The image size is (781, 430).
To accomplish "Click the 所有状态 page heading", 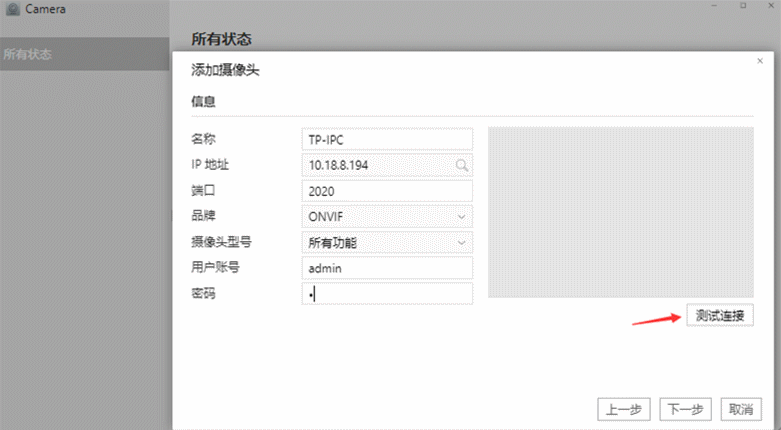I will (221, 39).
